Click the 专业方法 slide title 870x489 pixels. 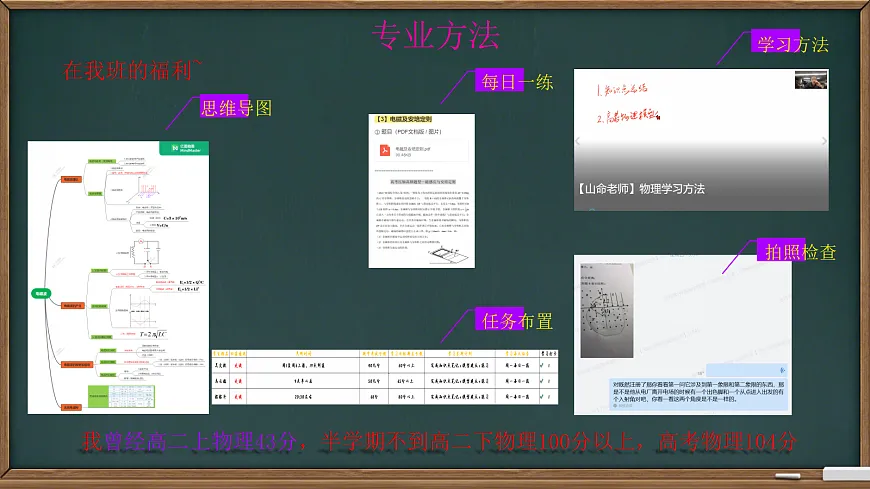[436, 35]
